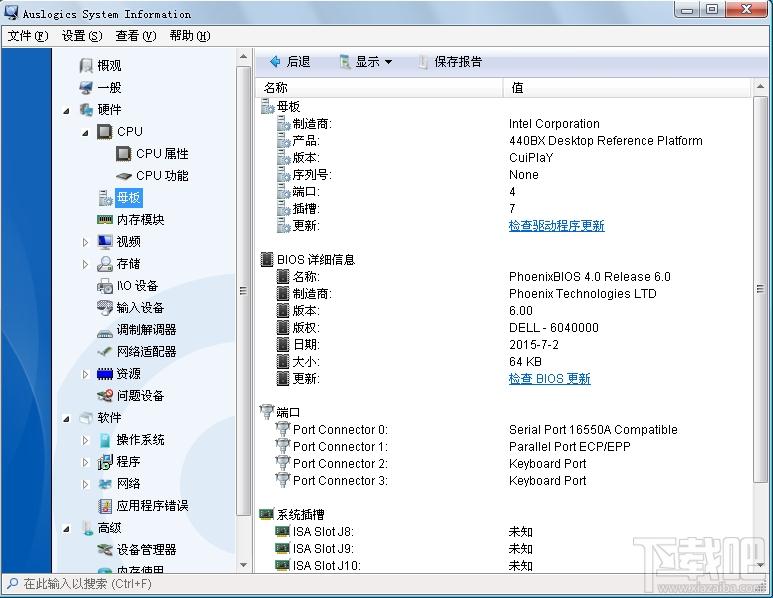Select the Port Connector 1 row

coord(505,447)
